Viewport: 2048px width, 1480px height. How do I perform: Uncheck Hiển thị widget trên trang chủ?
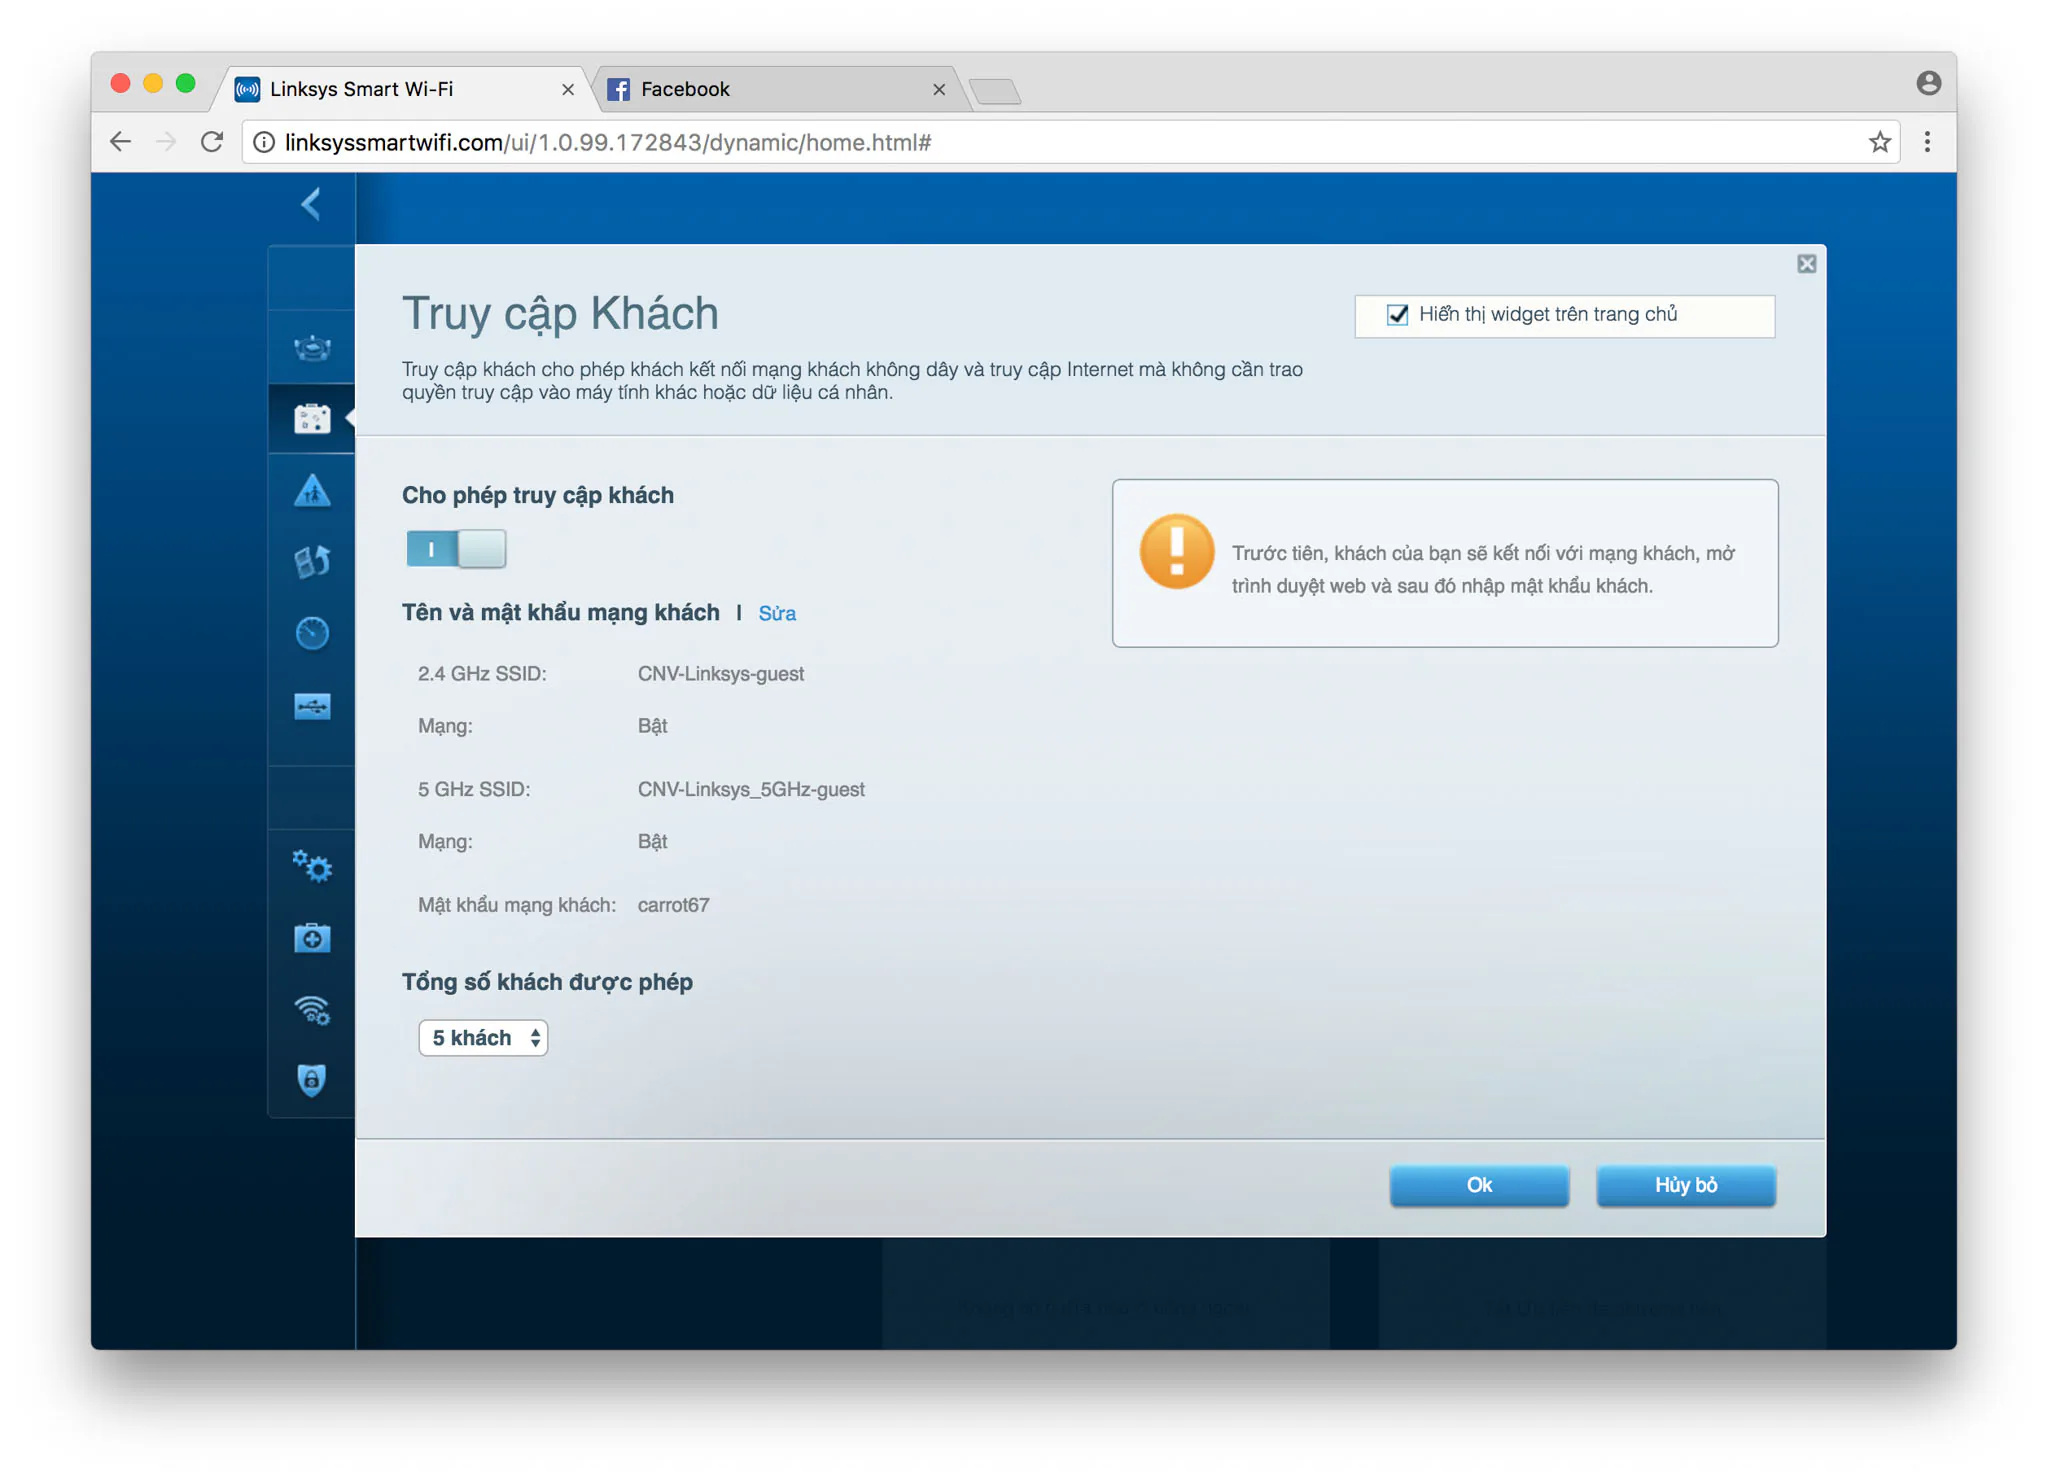[1397, 315]
